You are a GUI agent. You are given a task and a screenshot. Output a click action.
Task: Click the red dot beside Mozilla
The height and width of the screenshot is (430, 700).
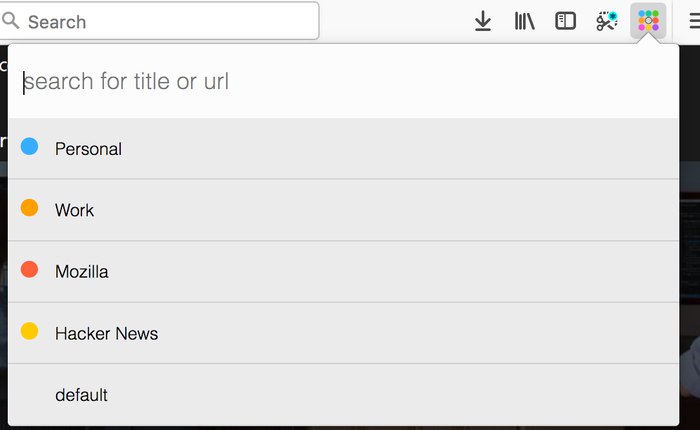pyautogui.click(x=29, y=269)
